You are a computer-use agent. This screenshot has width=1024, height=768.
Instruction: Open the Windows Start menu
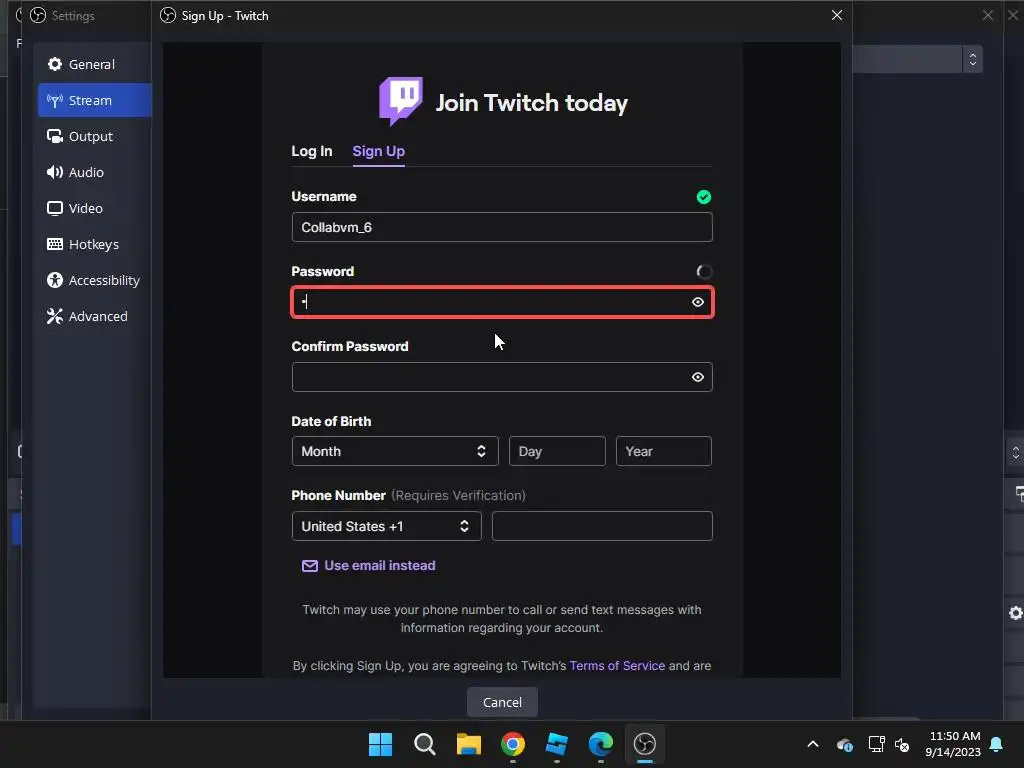coord(380,744)
